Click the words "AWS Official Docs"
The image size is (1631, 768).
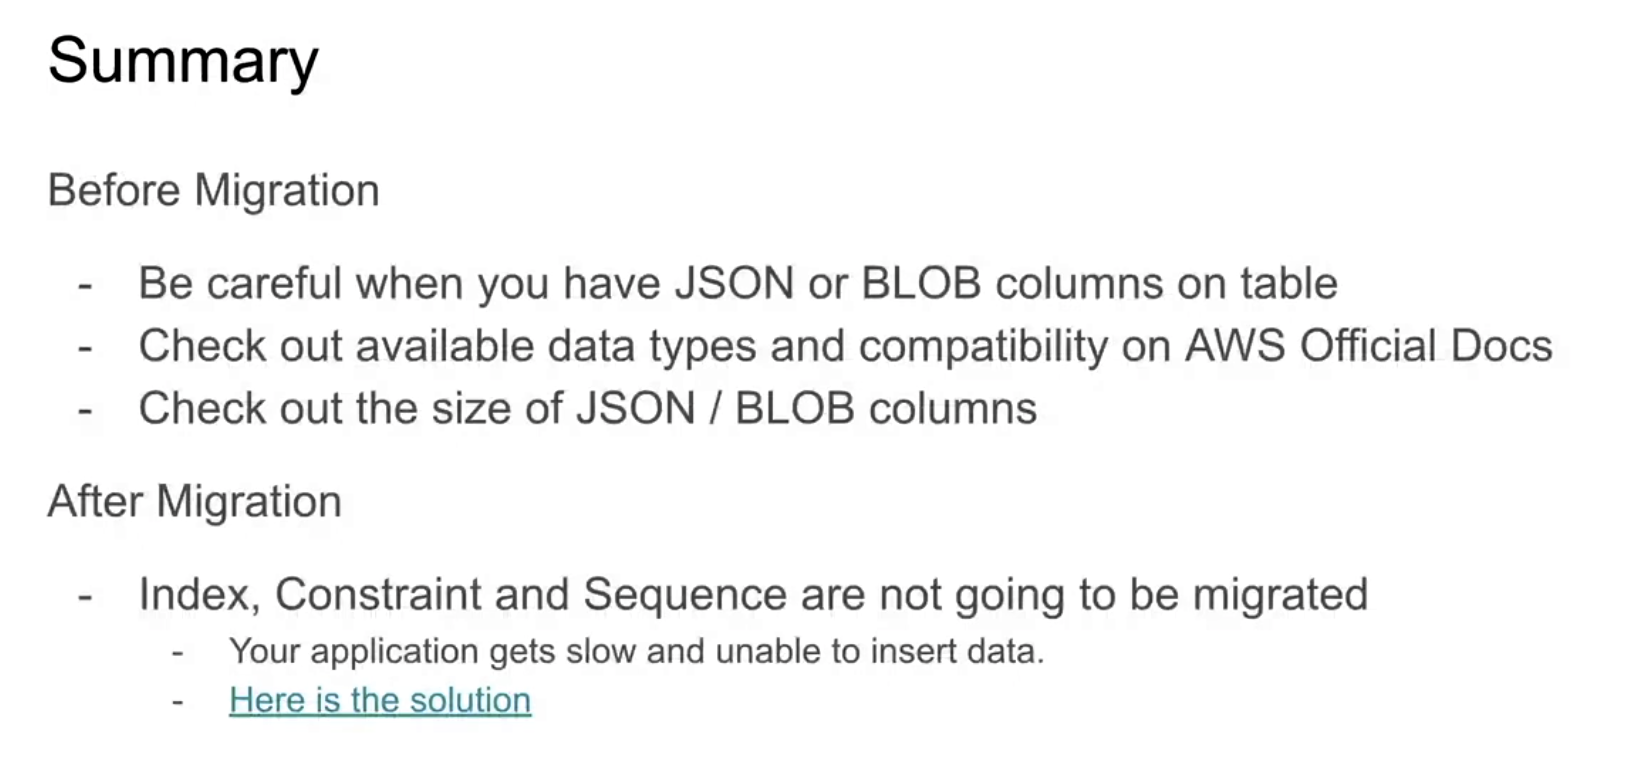(1368, 346)
